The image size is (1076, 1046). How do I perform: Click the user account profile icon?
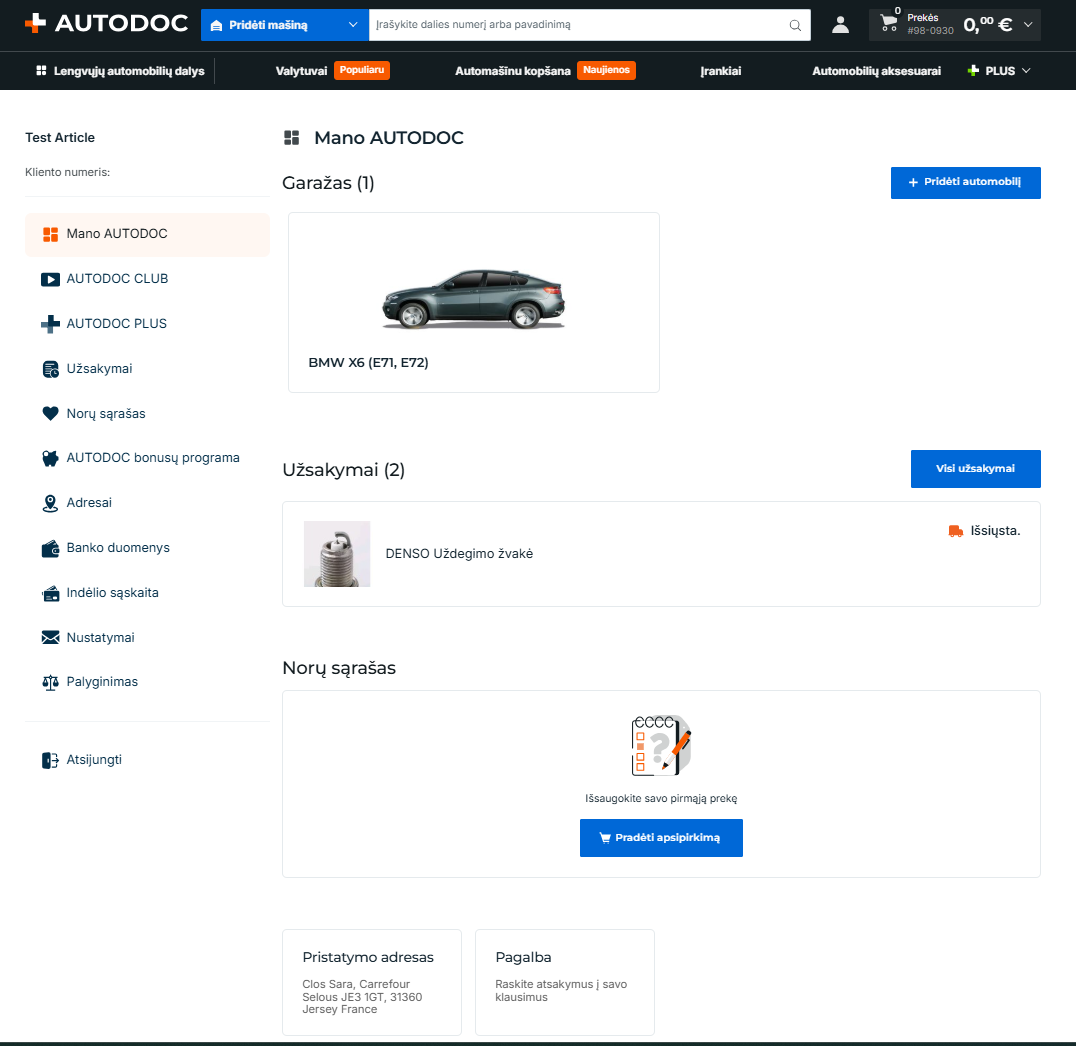(840, 25)
